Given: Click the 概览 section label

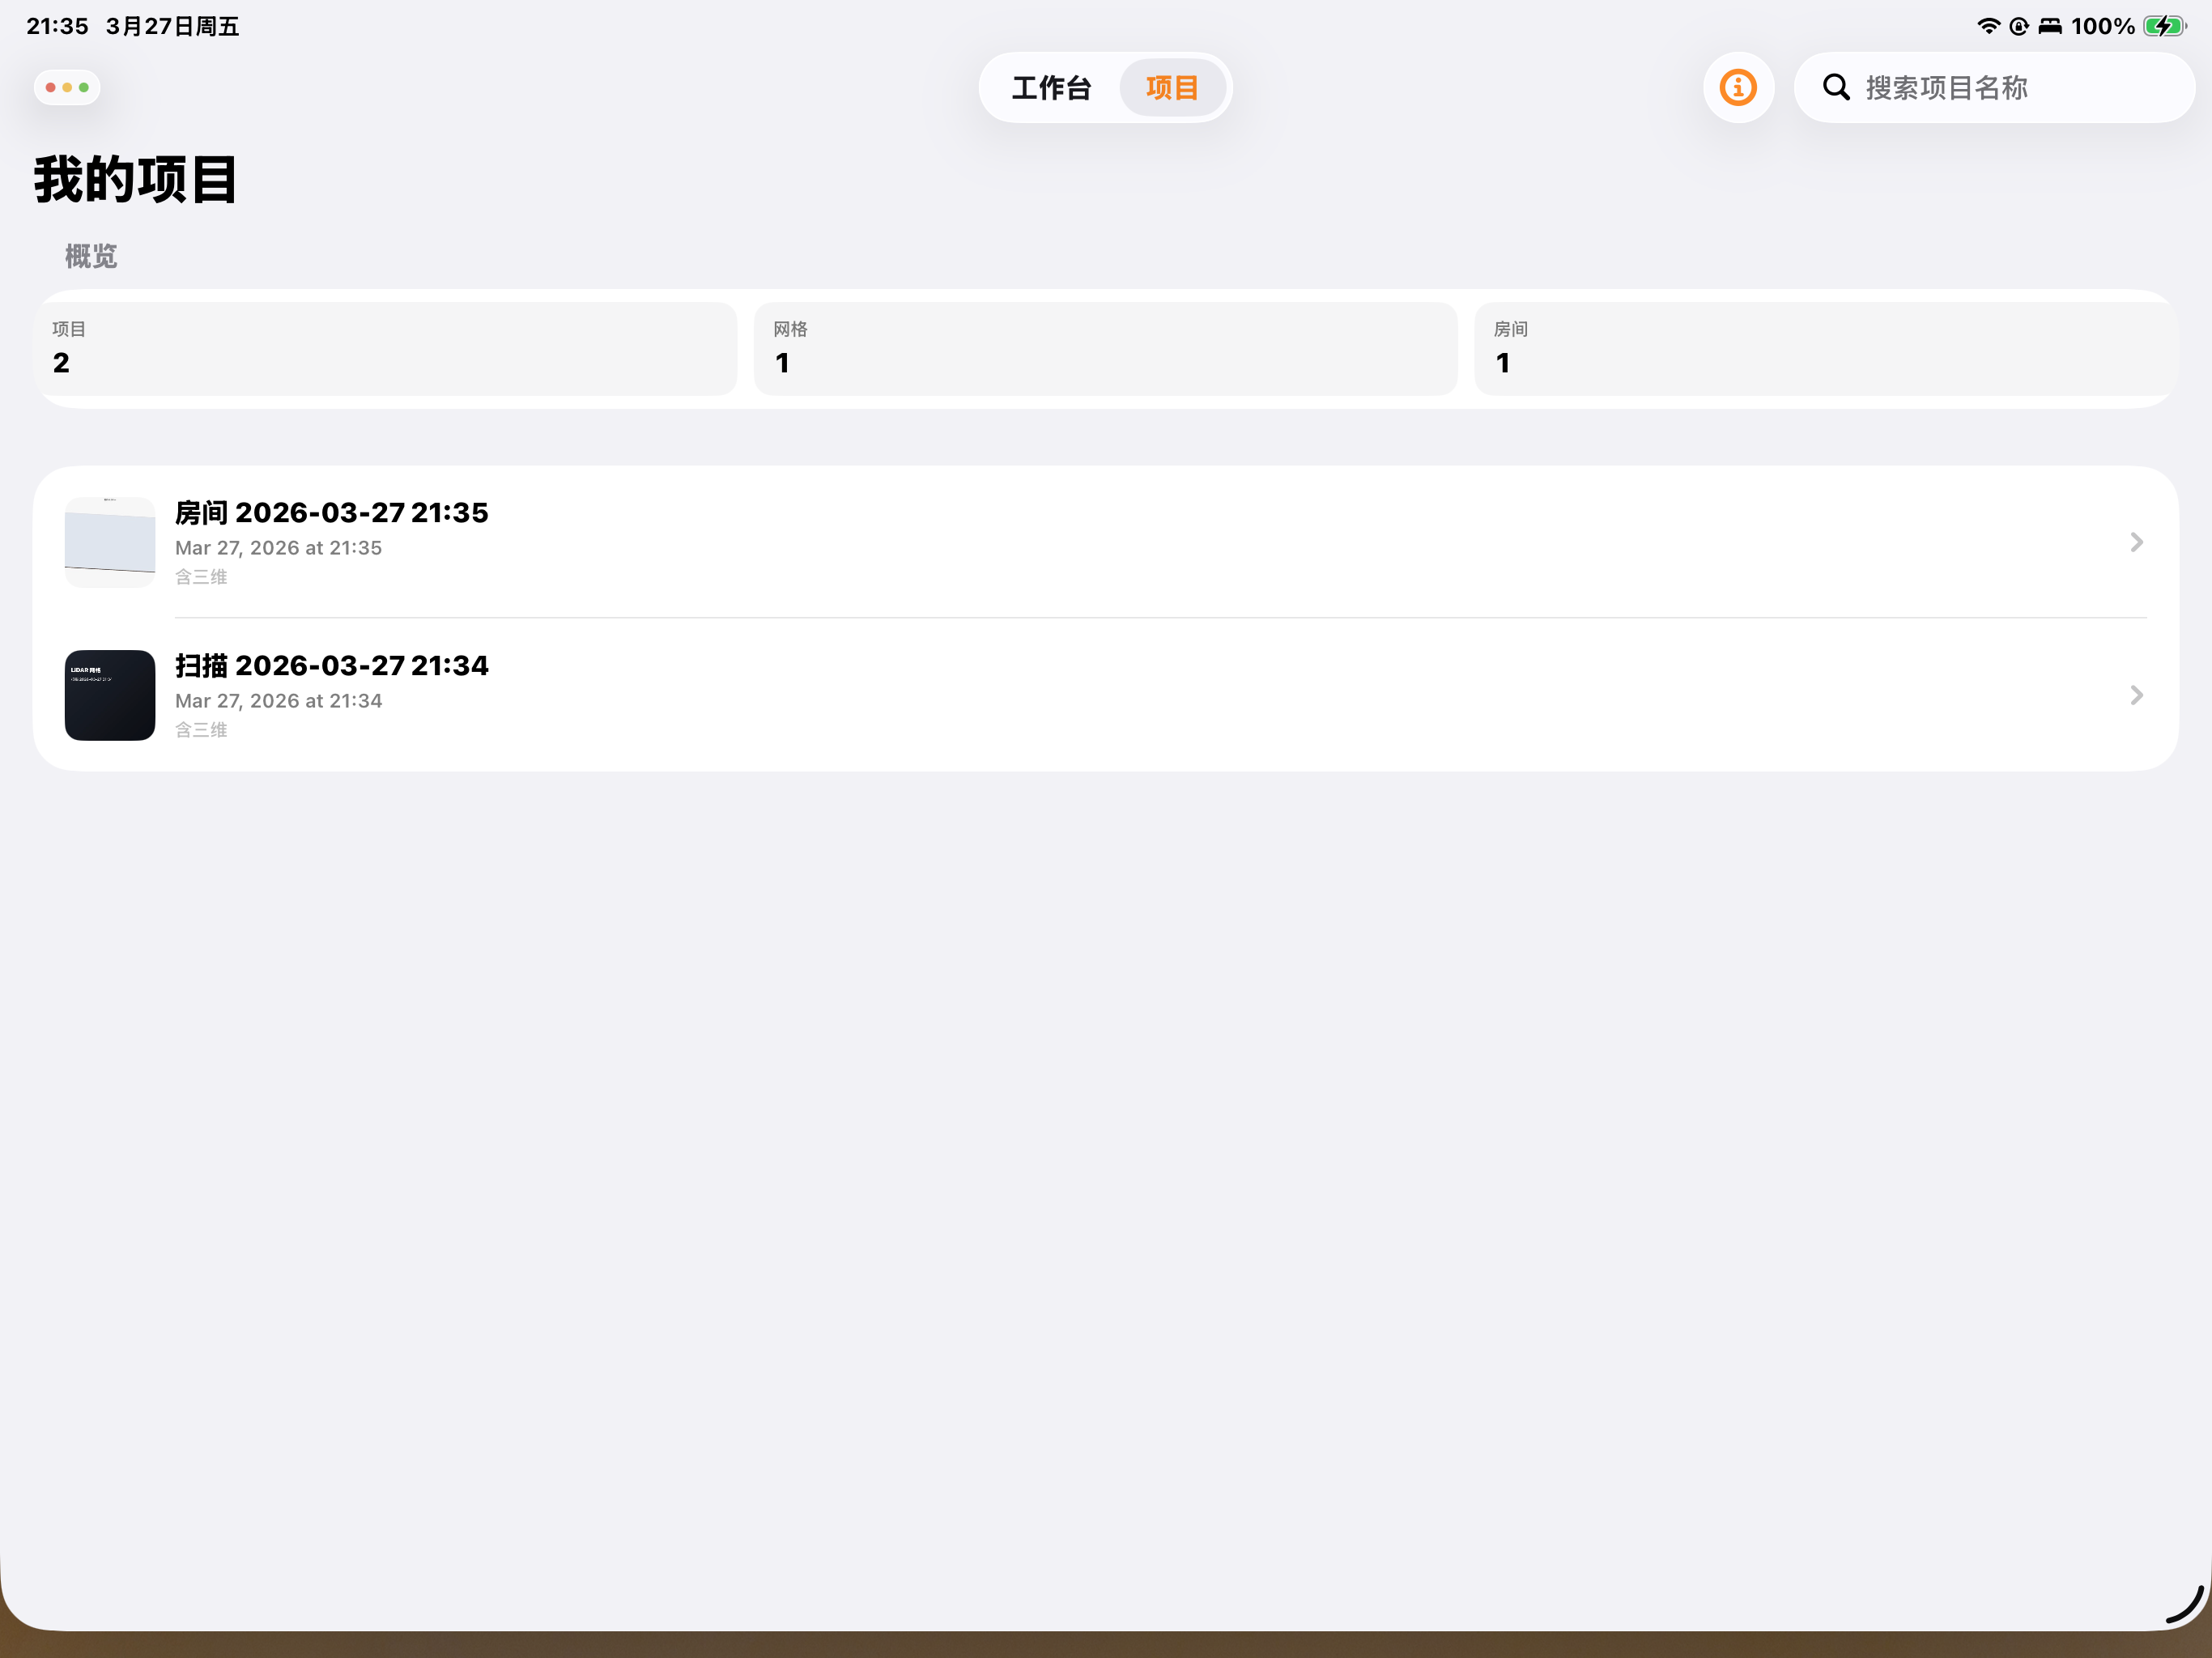Looking at the screenshot, I should pos(91,257).
